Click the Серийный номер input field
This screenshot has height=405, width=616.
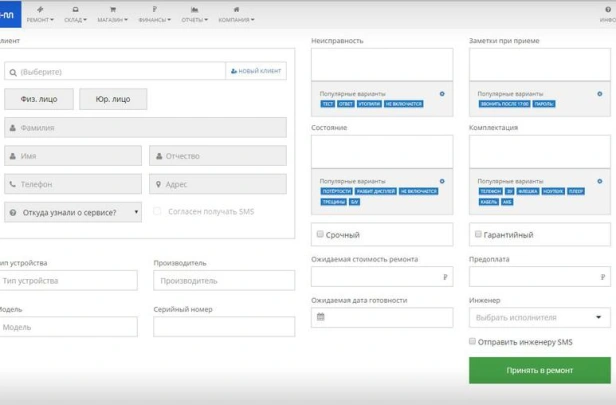click(x=224, y=327)
